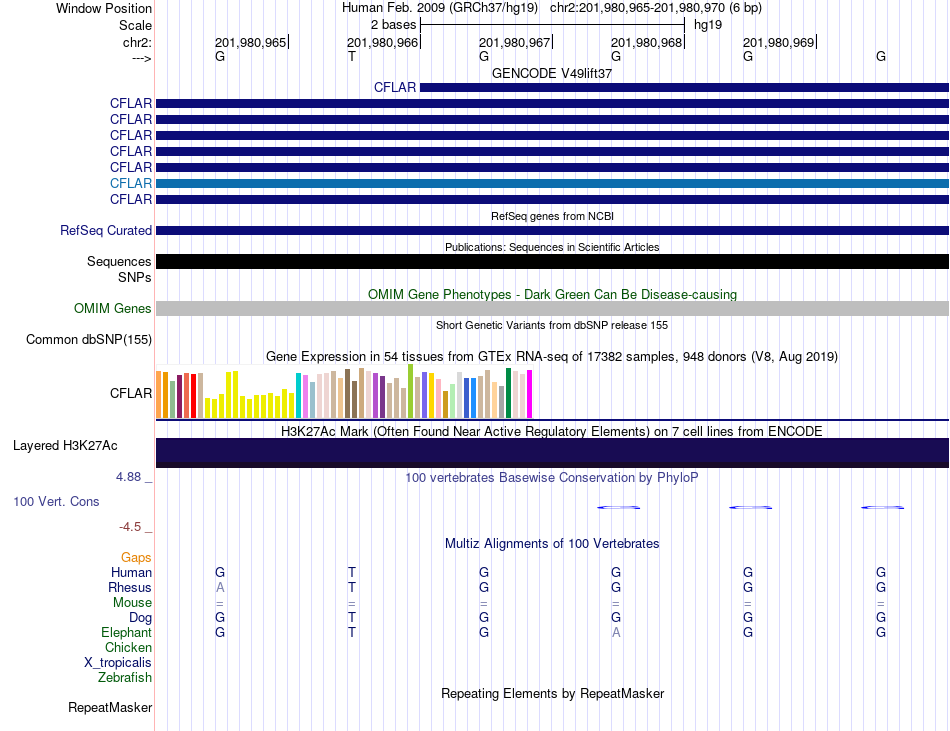The width and height of the screenshot is (950, 731).
Task: Click the Chicken species label
Action: [x=128, y=647]
